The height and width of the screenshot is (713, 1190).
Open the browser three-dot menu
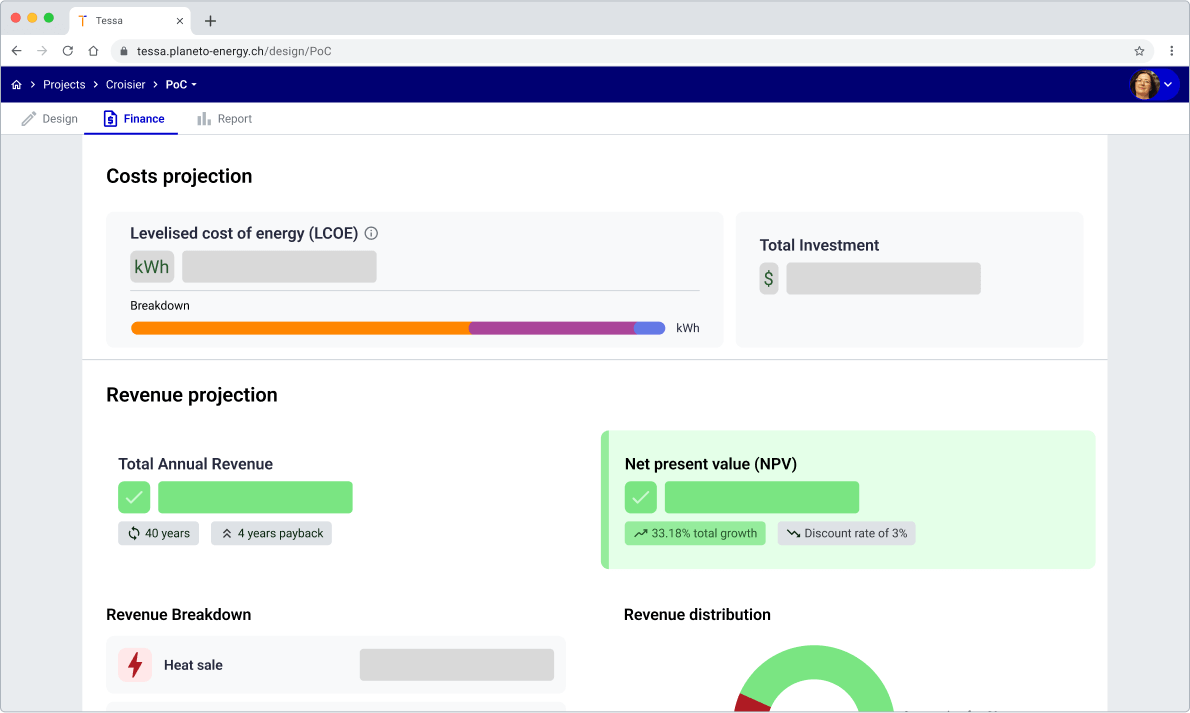click(x=1171, y=51)
